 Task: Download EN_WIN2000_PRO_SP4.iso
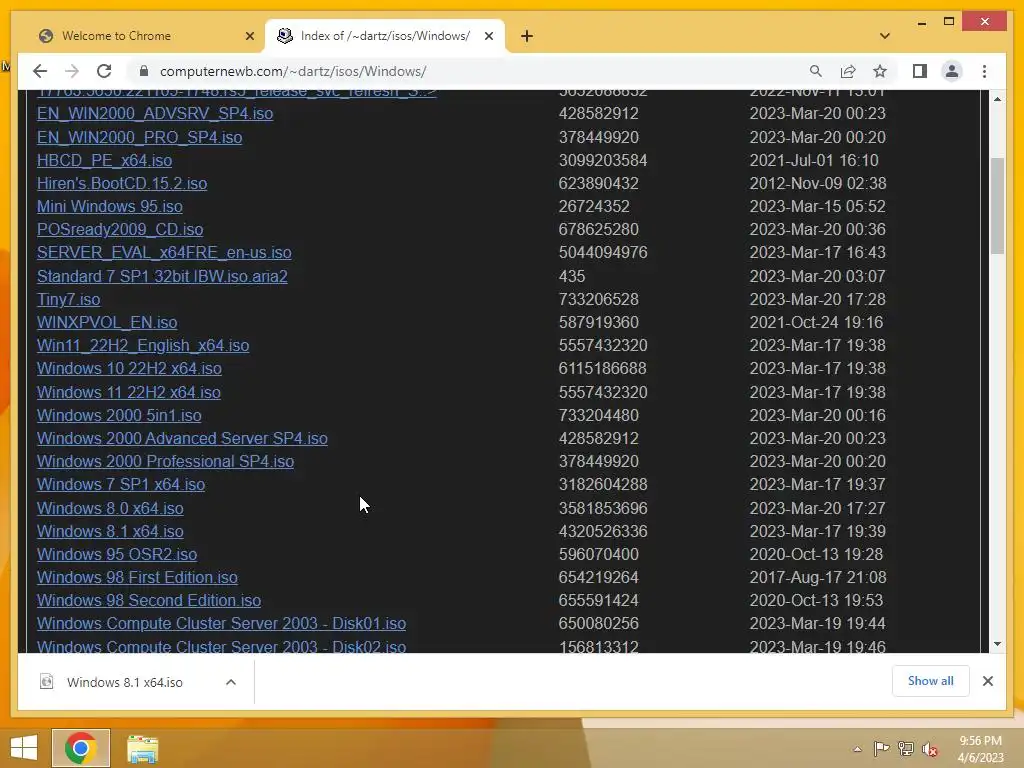click(x=139, y=137)
